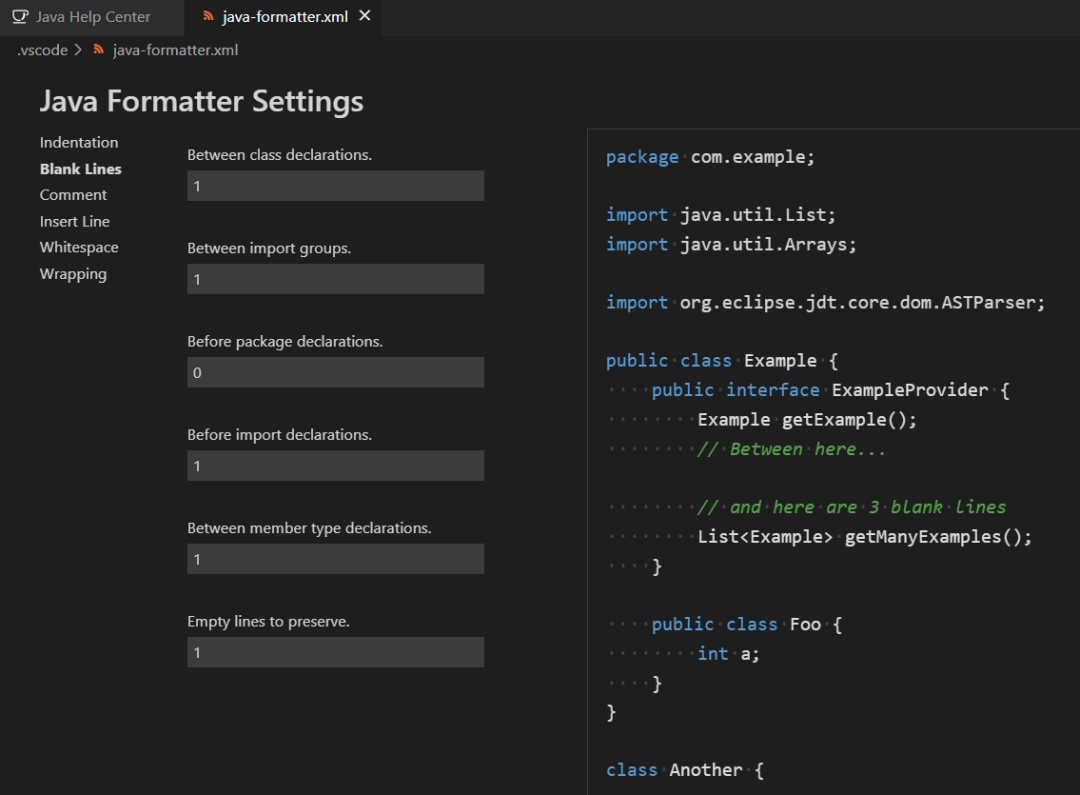Open the .vscode breadcrumb dropdown
The width and height of the screenshot is (1080, 795).
click(x=42, y=49)
